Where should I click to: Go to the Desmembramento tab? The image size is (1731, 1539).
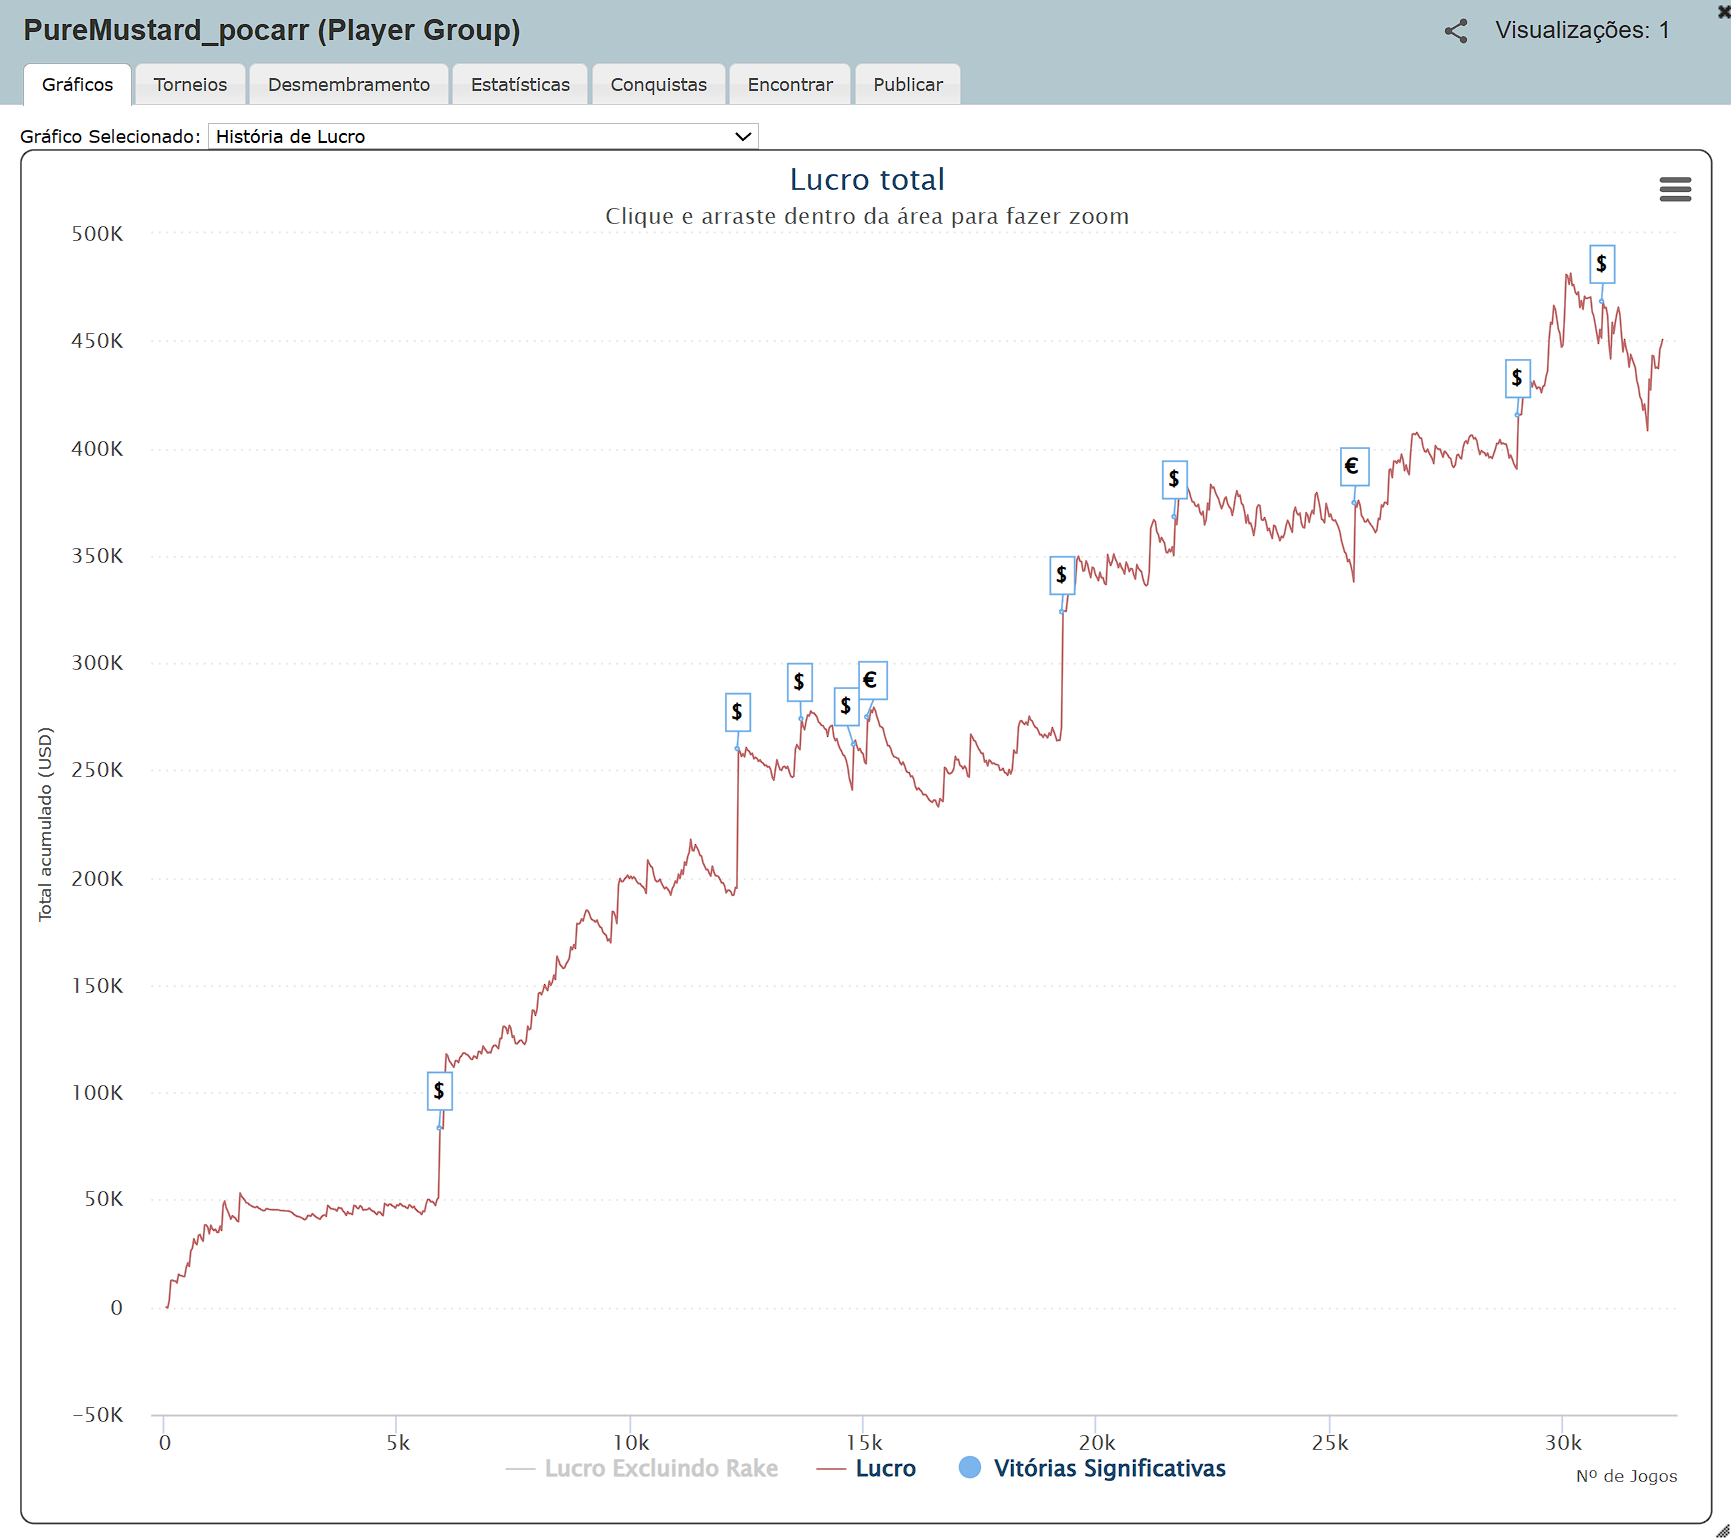pyautogui.click(x=349, y=85)
